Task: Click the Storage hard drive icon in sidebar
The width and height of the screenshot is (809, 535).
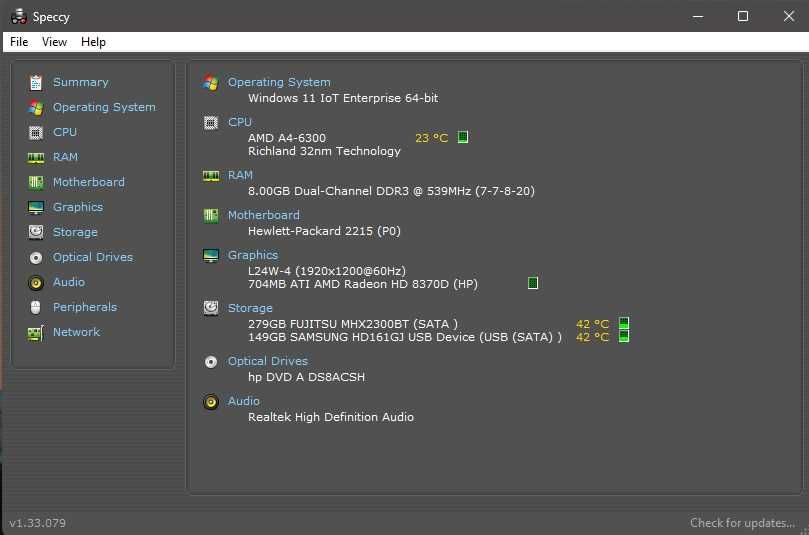Action: [x=36, y=232]
